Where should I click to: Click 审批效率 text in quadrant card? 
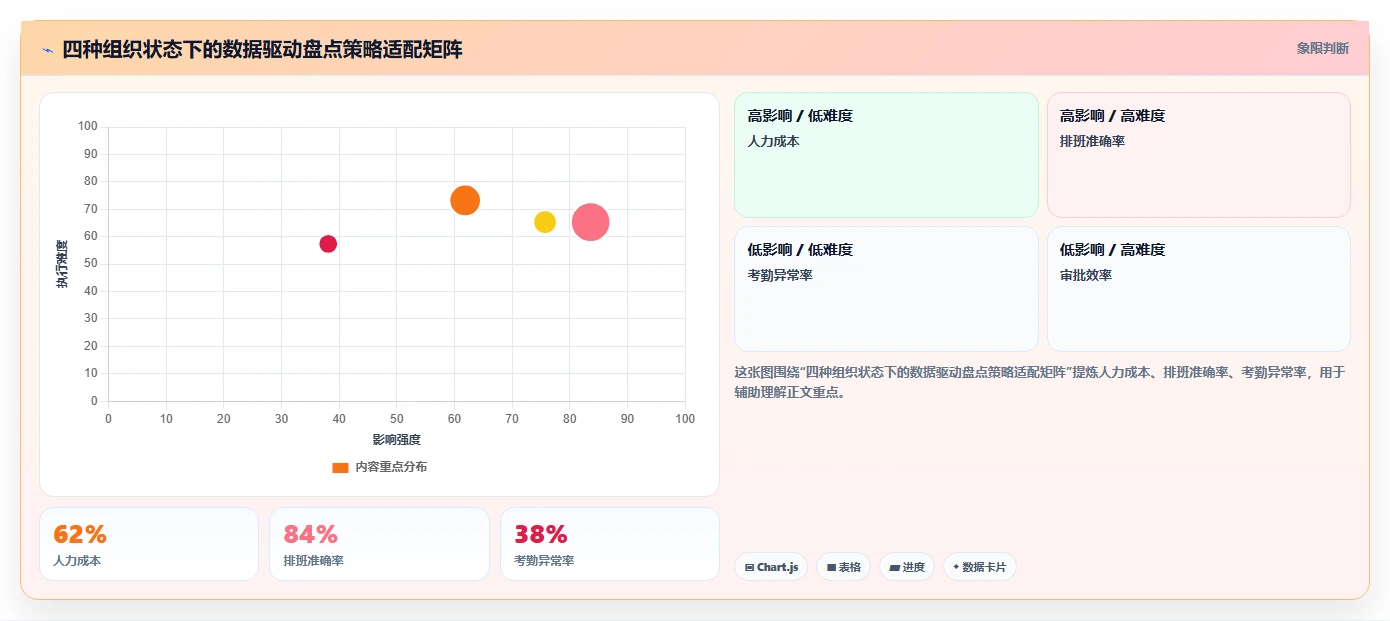[x=1086, y=276]
